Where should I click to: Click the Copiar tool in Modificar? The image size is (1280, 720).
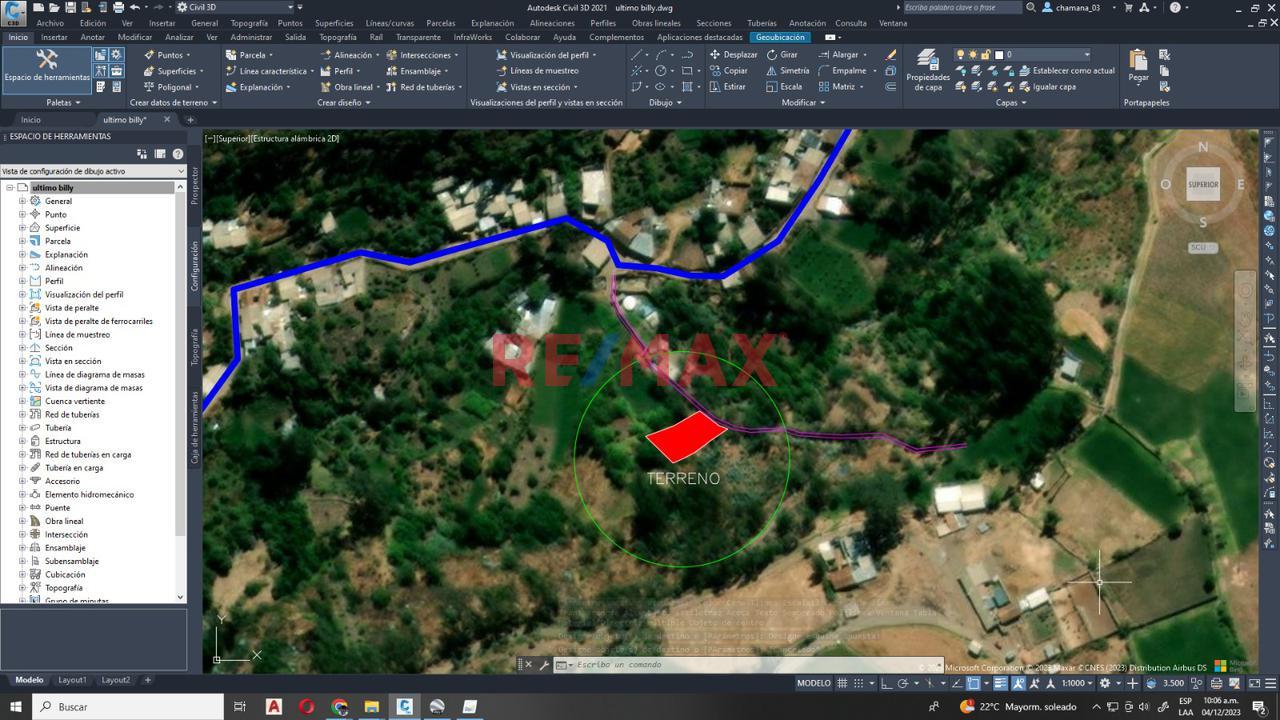(728, 71)
